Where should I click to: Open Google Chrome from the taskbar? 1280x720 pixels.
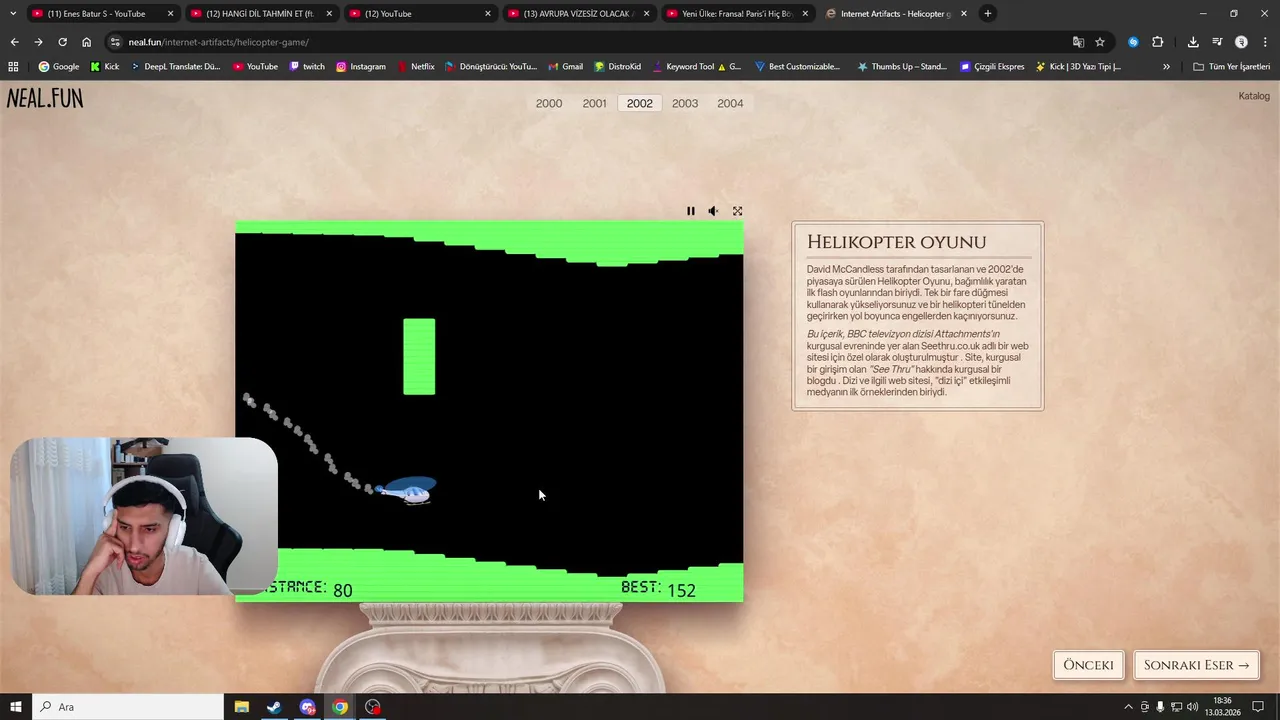click(x=340, y=707)
